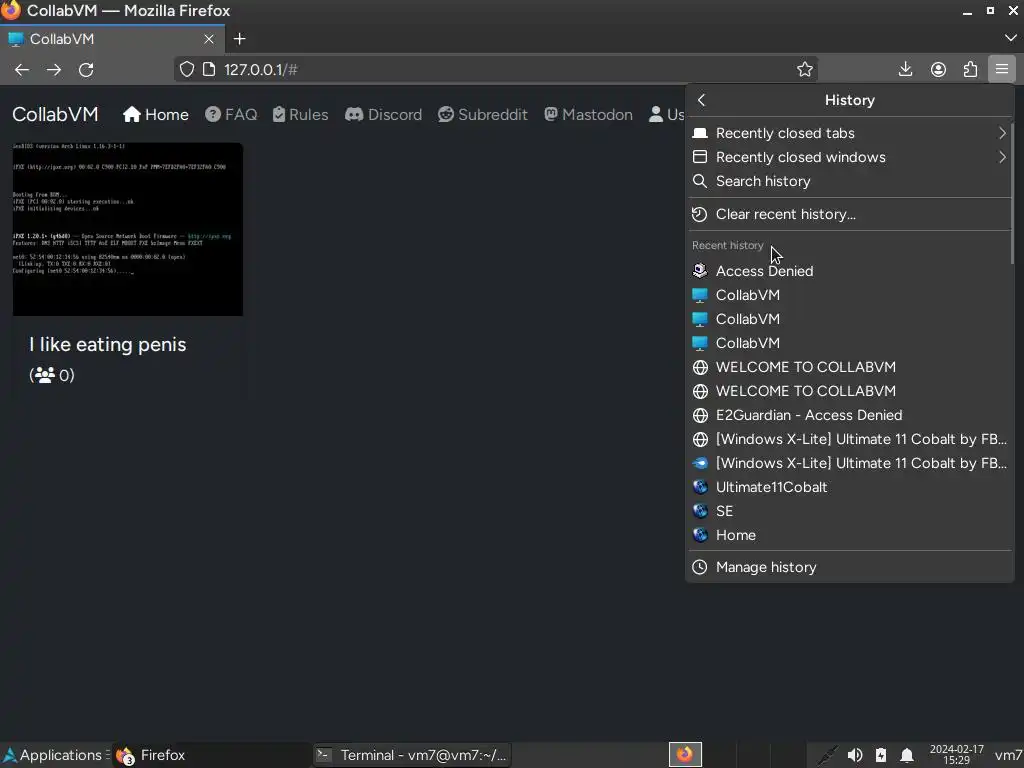Switch to Terminal window in taskbar

(x=411, y=756)
